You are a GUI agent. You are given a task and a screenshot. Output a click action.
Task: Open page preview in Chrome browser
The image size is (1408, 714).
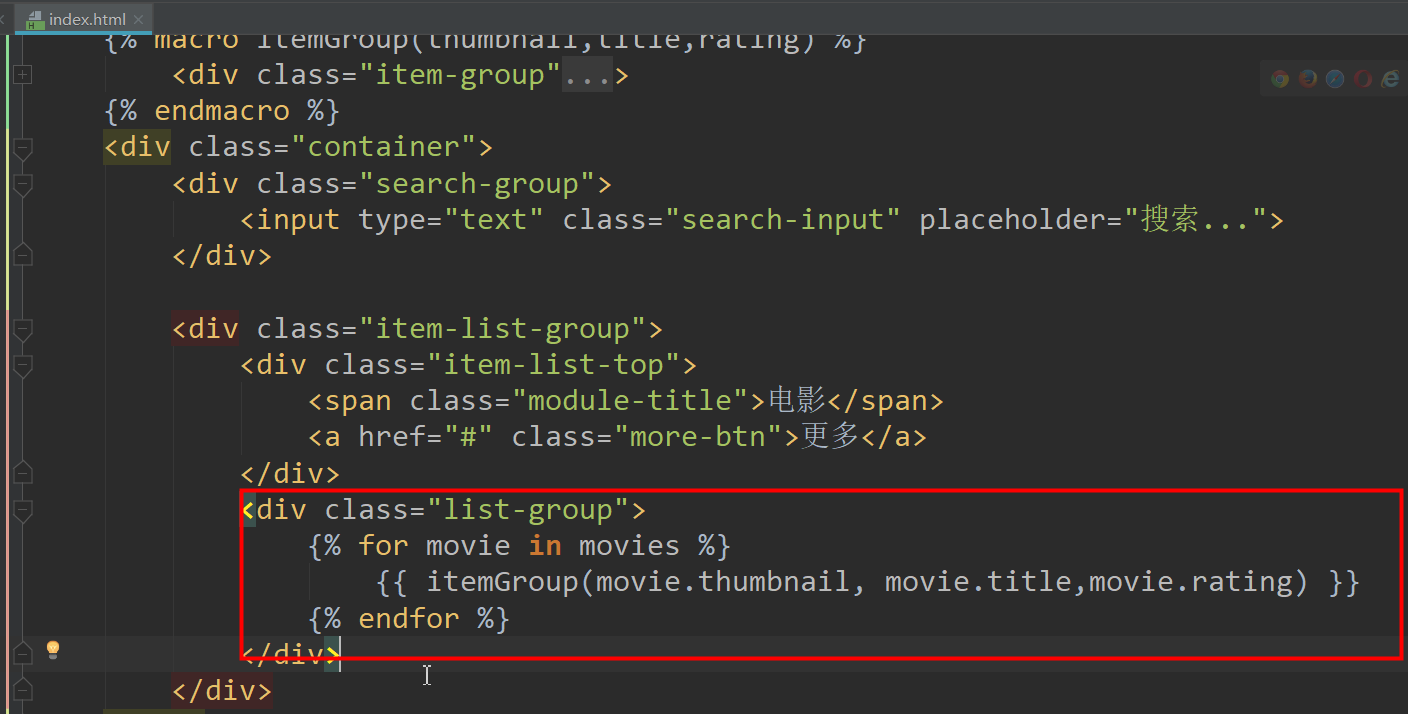pos(1280,79)
